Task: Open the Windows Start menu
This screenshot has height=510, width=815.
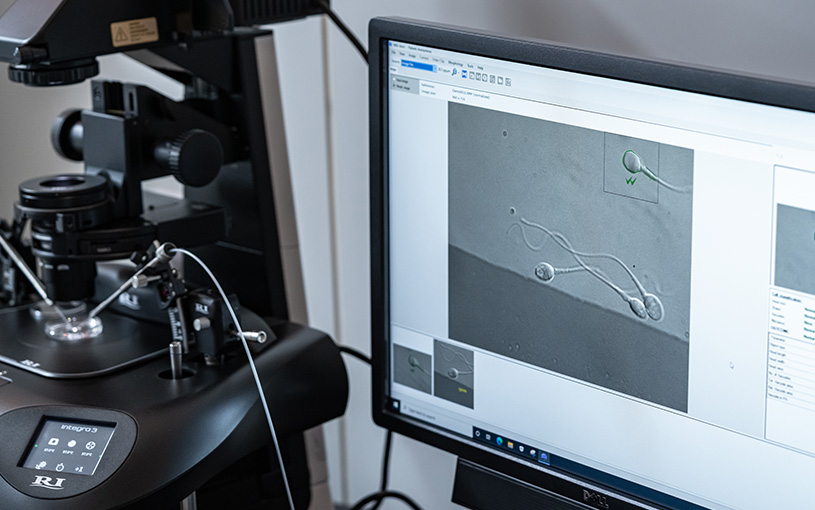Action: point(396,404)
